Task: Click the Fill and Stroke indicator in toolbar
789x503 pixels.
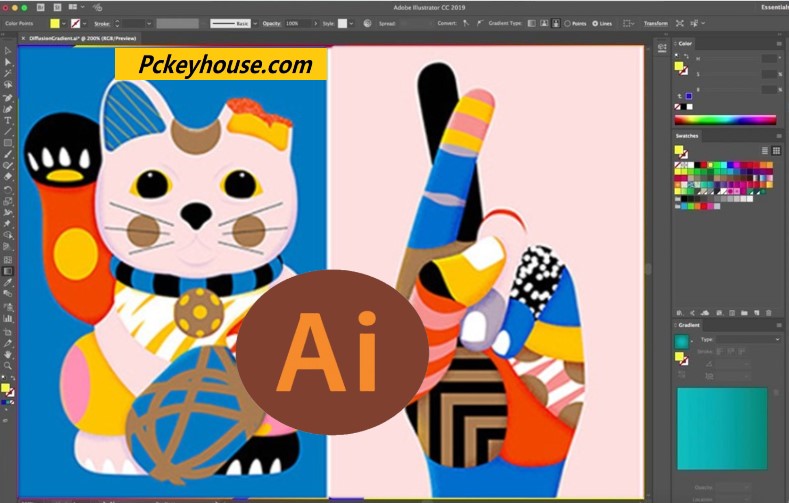Action: (7, 389)
